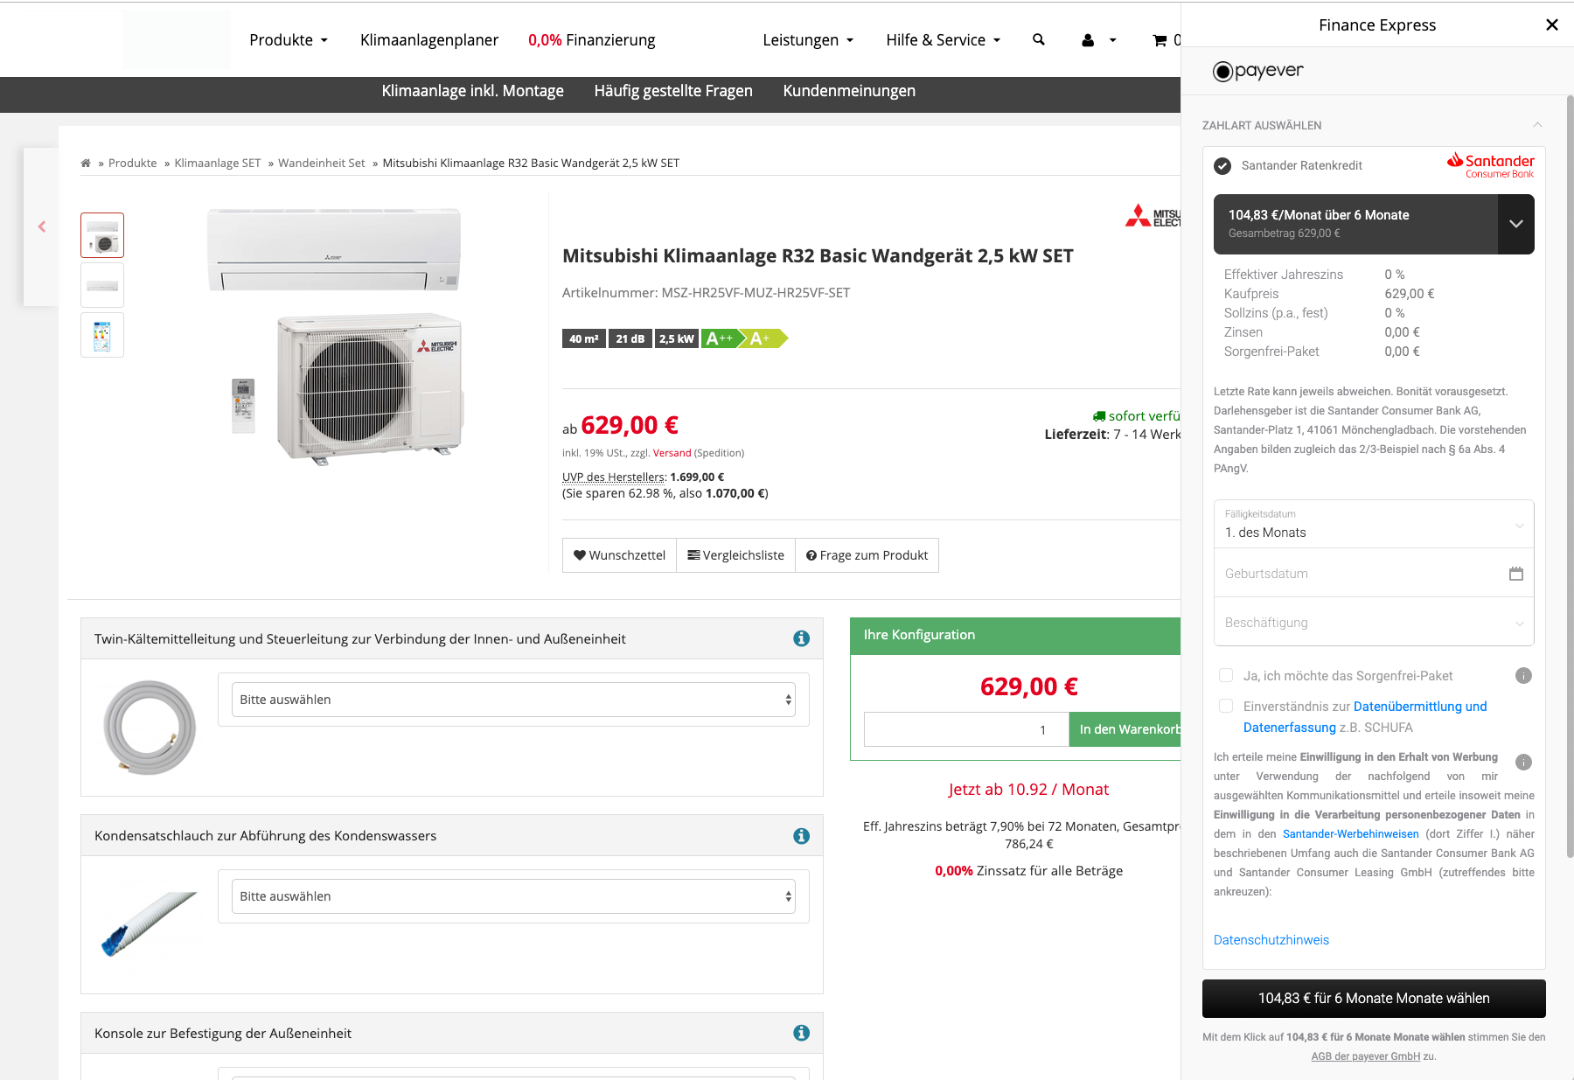Viewport: 1574px width, 1080px height.
Task: Click info icon beside Werbung consent text
Action: pyautogui.click(x=1523, y=762)
